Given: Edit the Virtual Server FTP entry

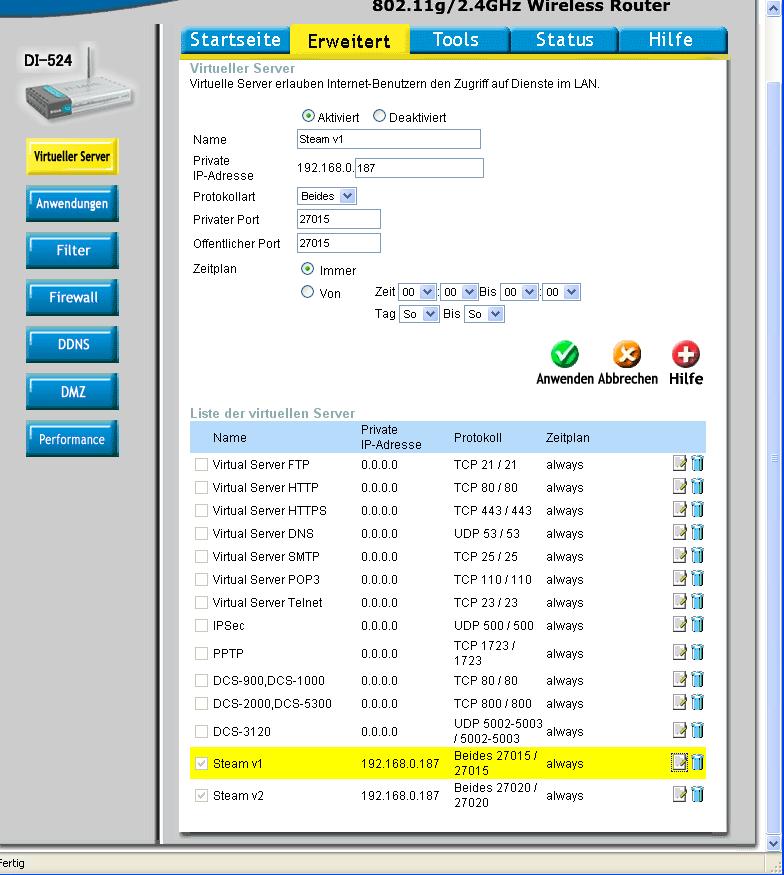Looking at the screenshot, I should 680,464.
